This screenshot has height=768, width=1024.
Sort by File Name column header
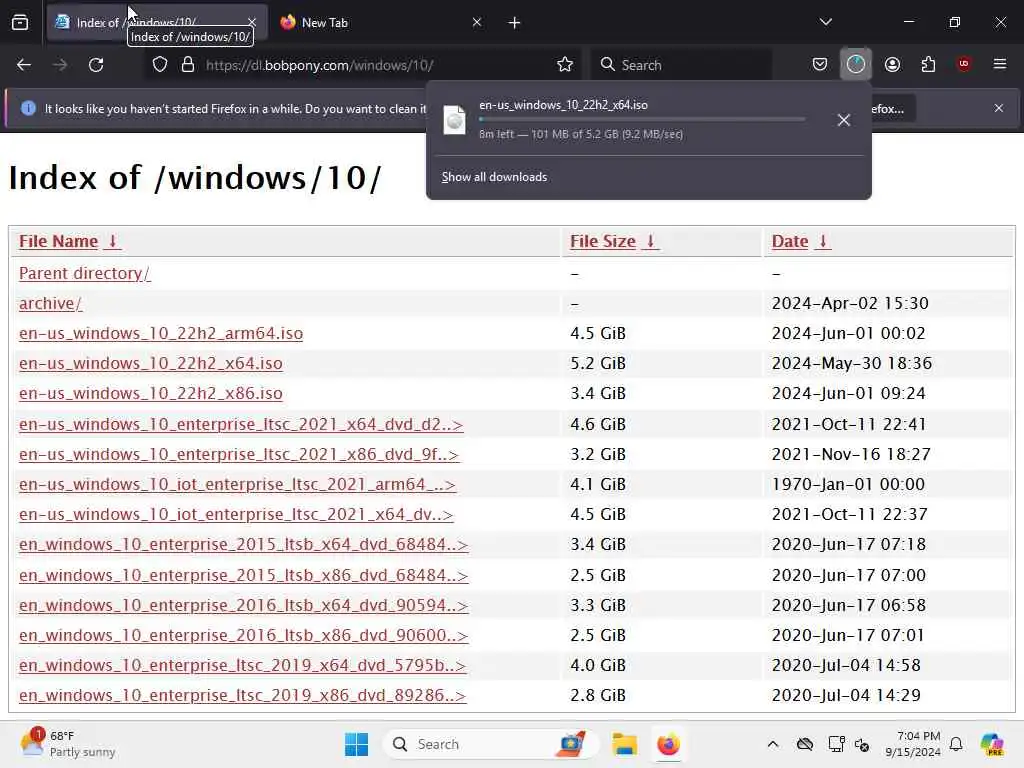pos(69,241)
